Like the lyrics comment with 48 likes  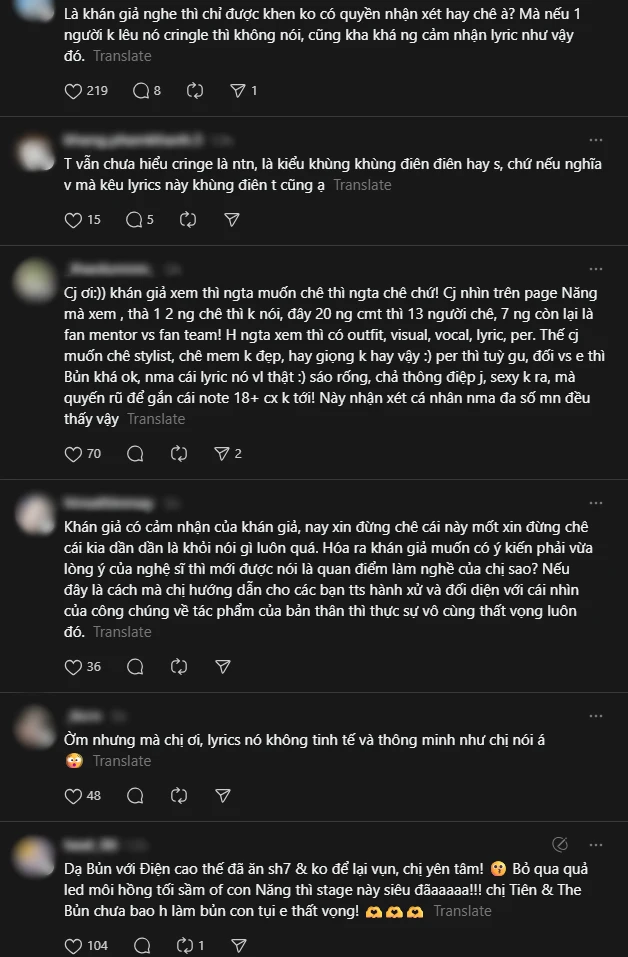click(x=73, y=795)
